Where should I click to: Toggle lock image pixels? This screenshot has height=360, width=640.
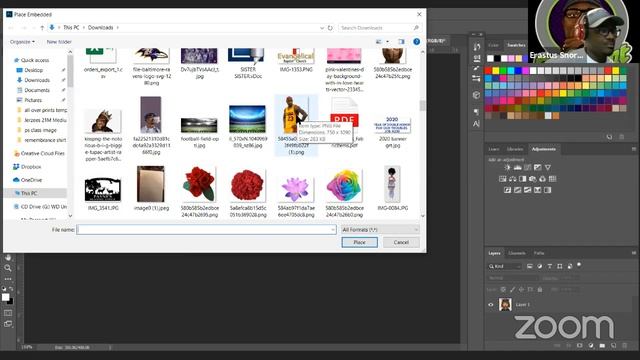[512, 289]
